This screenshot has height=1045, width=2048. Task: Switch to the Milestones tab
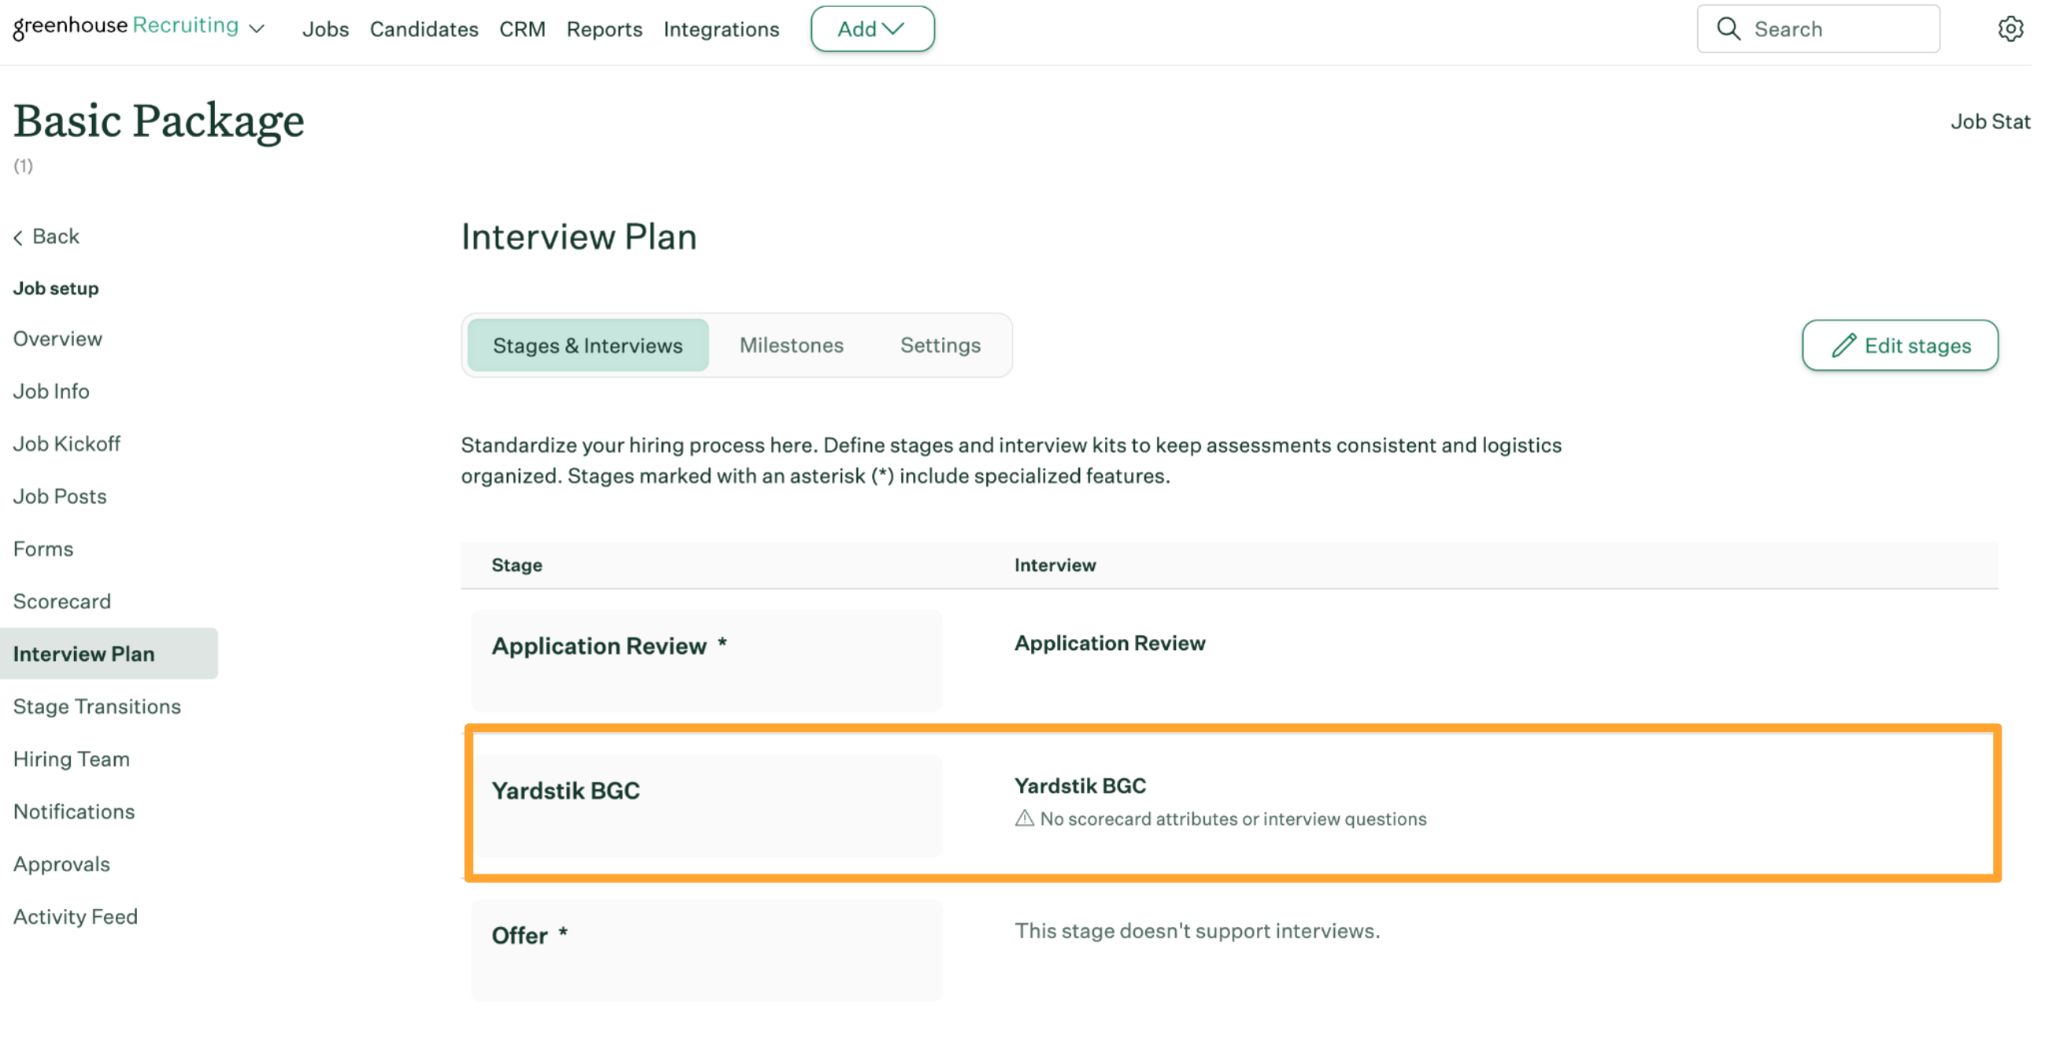tap(791, 345)
